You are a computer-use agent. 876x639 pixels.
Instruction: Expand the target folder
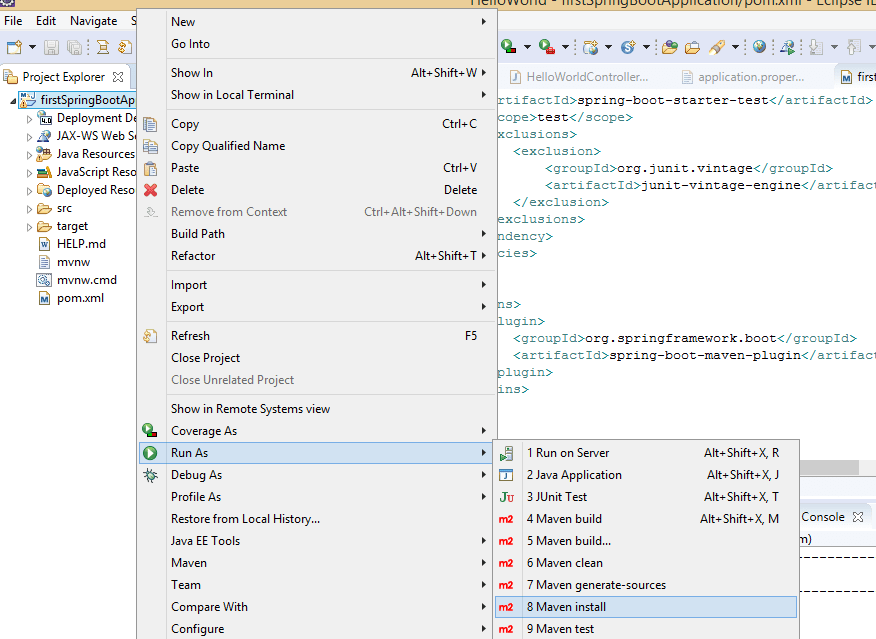click(30, 227)
